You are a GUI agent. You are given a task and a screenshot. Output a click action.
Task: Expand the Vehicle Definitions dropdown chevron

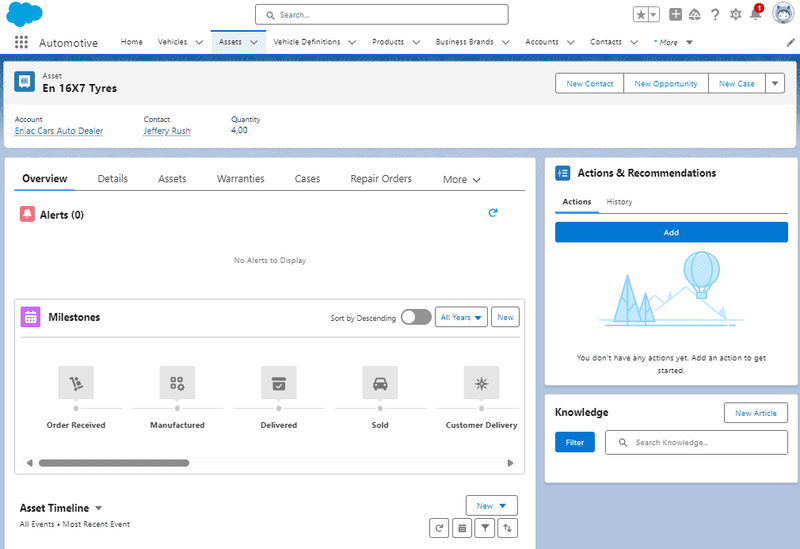352,42
